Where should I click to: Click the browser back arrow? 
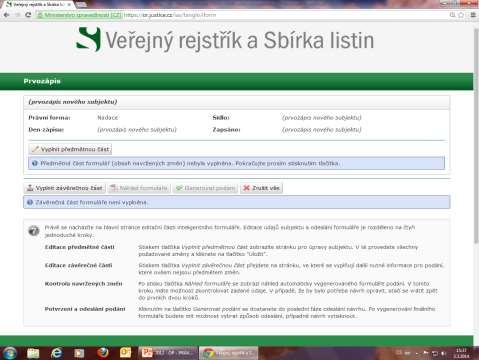pos(6,15)
